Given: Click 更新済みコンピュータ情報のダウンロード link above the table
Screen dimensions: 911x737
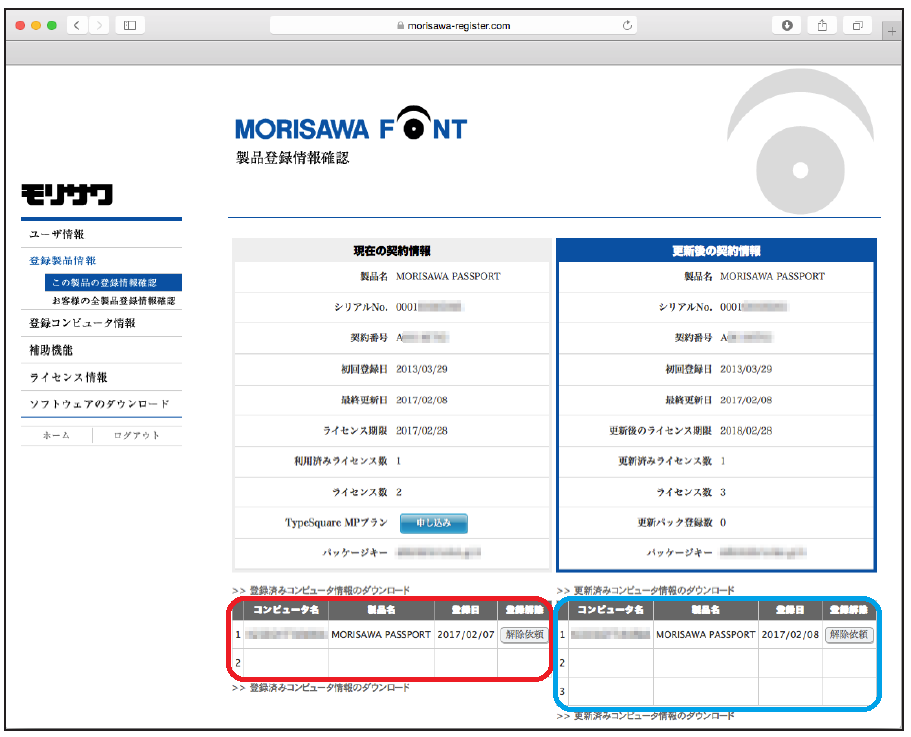Looking at the screenshot, I should pyautogui.click(x=654, y=590).
